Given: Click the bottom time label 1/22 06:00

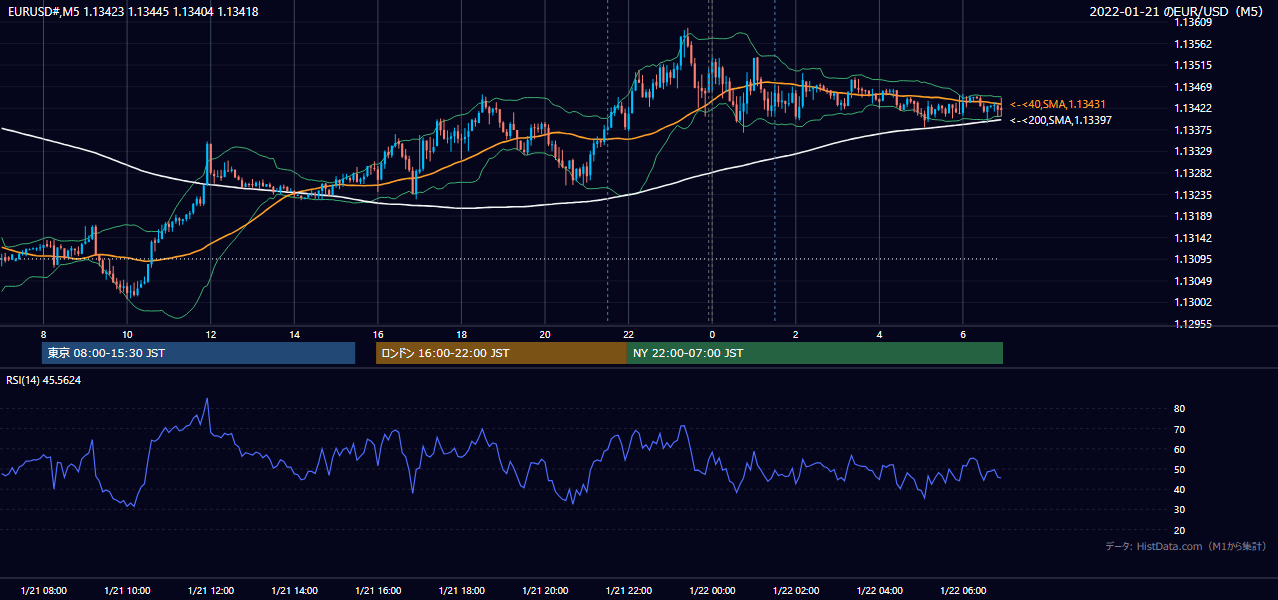Looking at the screenshot, I should (x=963, y=591).
